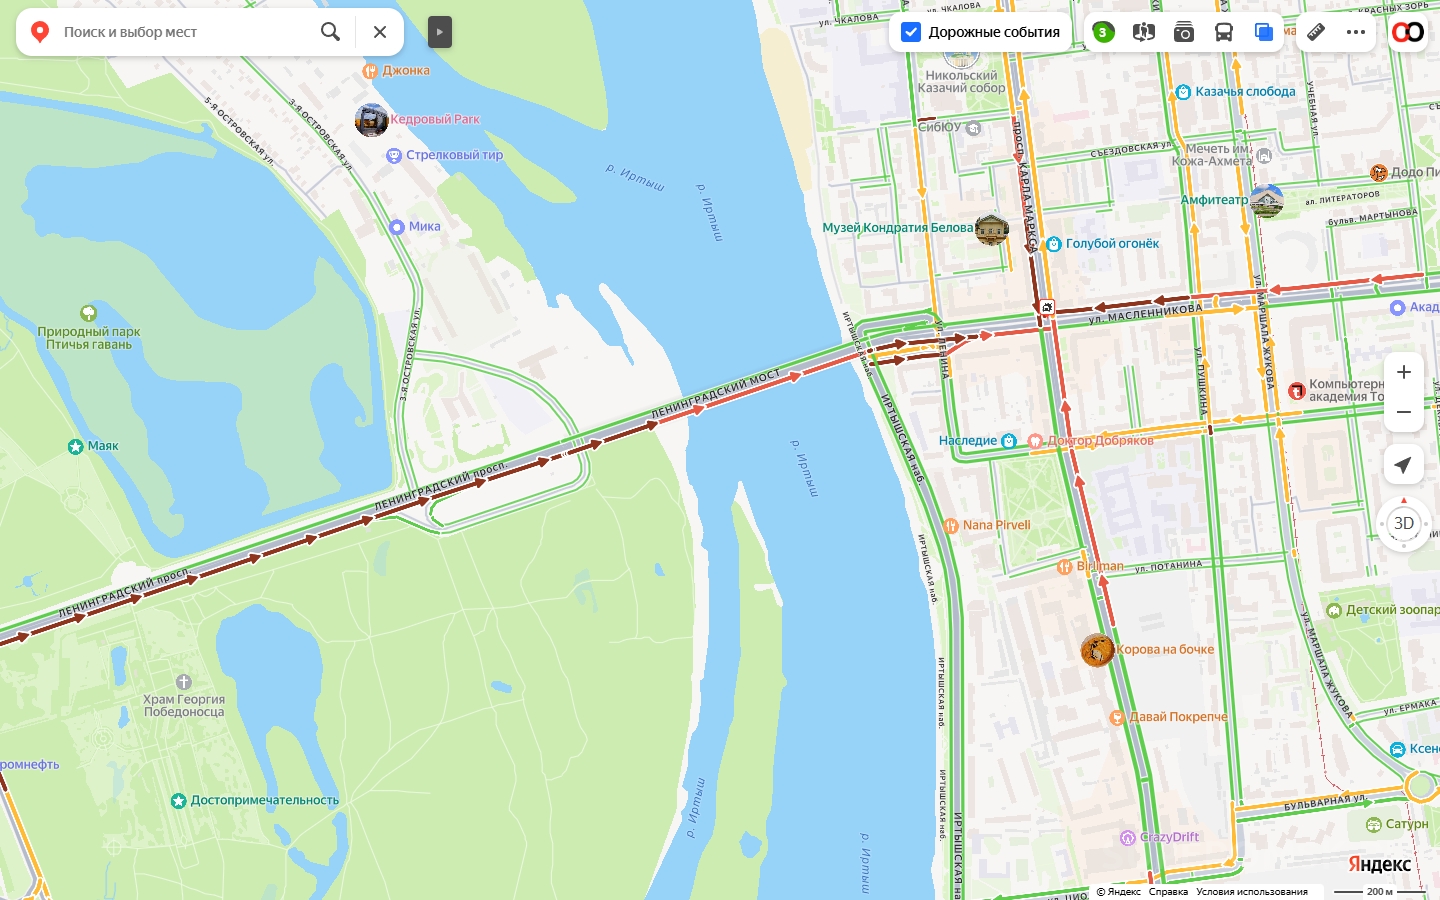1440x900 pixels.
Task: Show moving public transport layer
Action: pyautogui.click(x=1224, y=32)
